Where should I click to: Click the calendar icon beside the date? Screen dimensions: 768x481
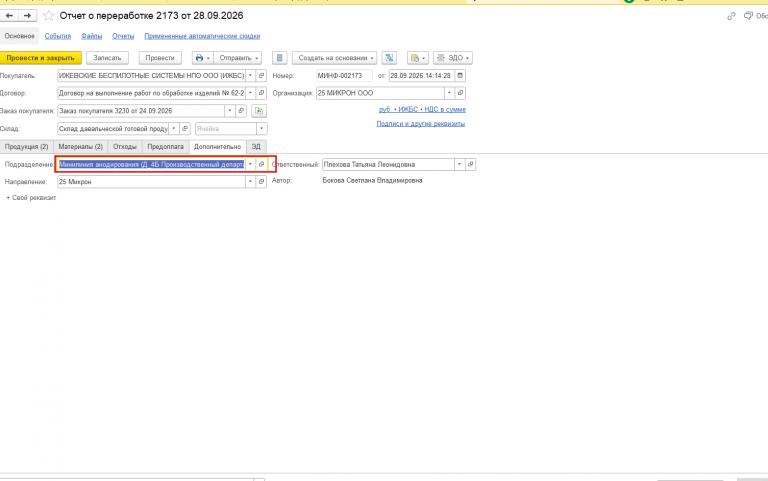460,76
